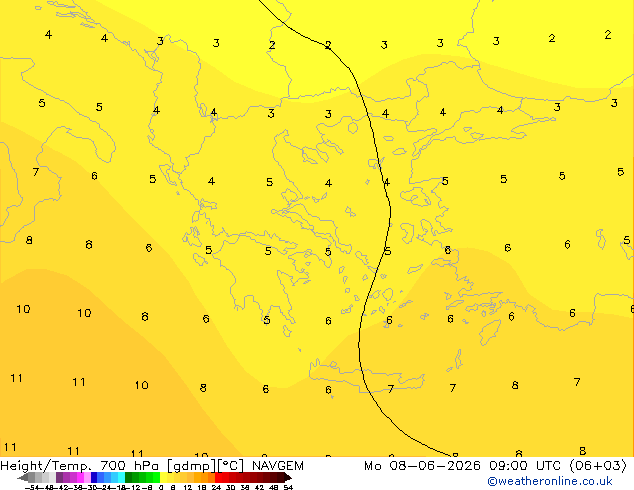Screen dimensions: 634x490
Task: Click the (06+03) forecast run label
Action: click(598, 466)
